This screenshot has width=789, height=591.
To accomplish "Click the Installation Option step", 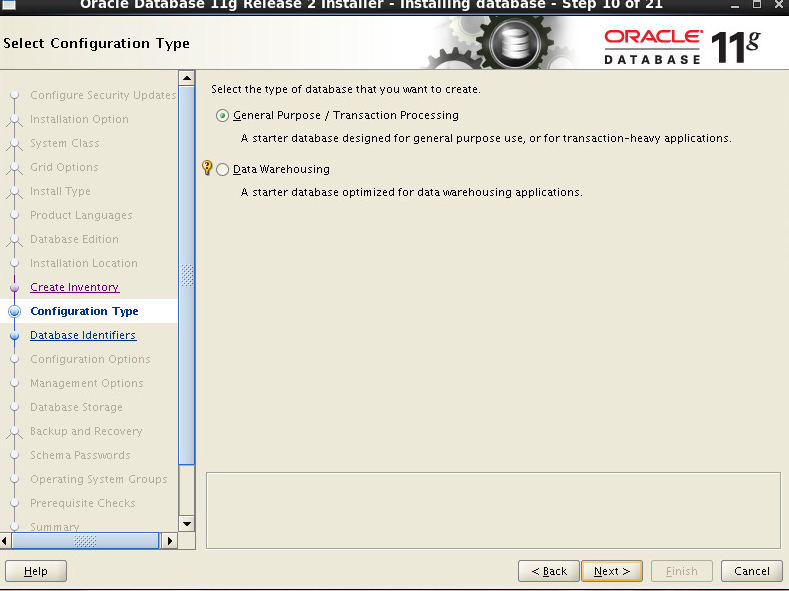I will click(x=80, y=119).
